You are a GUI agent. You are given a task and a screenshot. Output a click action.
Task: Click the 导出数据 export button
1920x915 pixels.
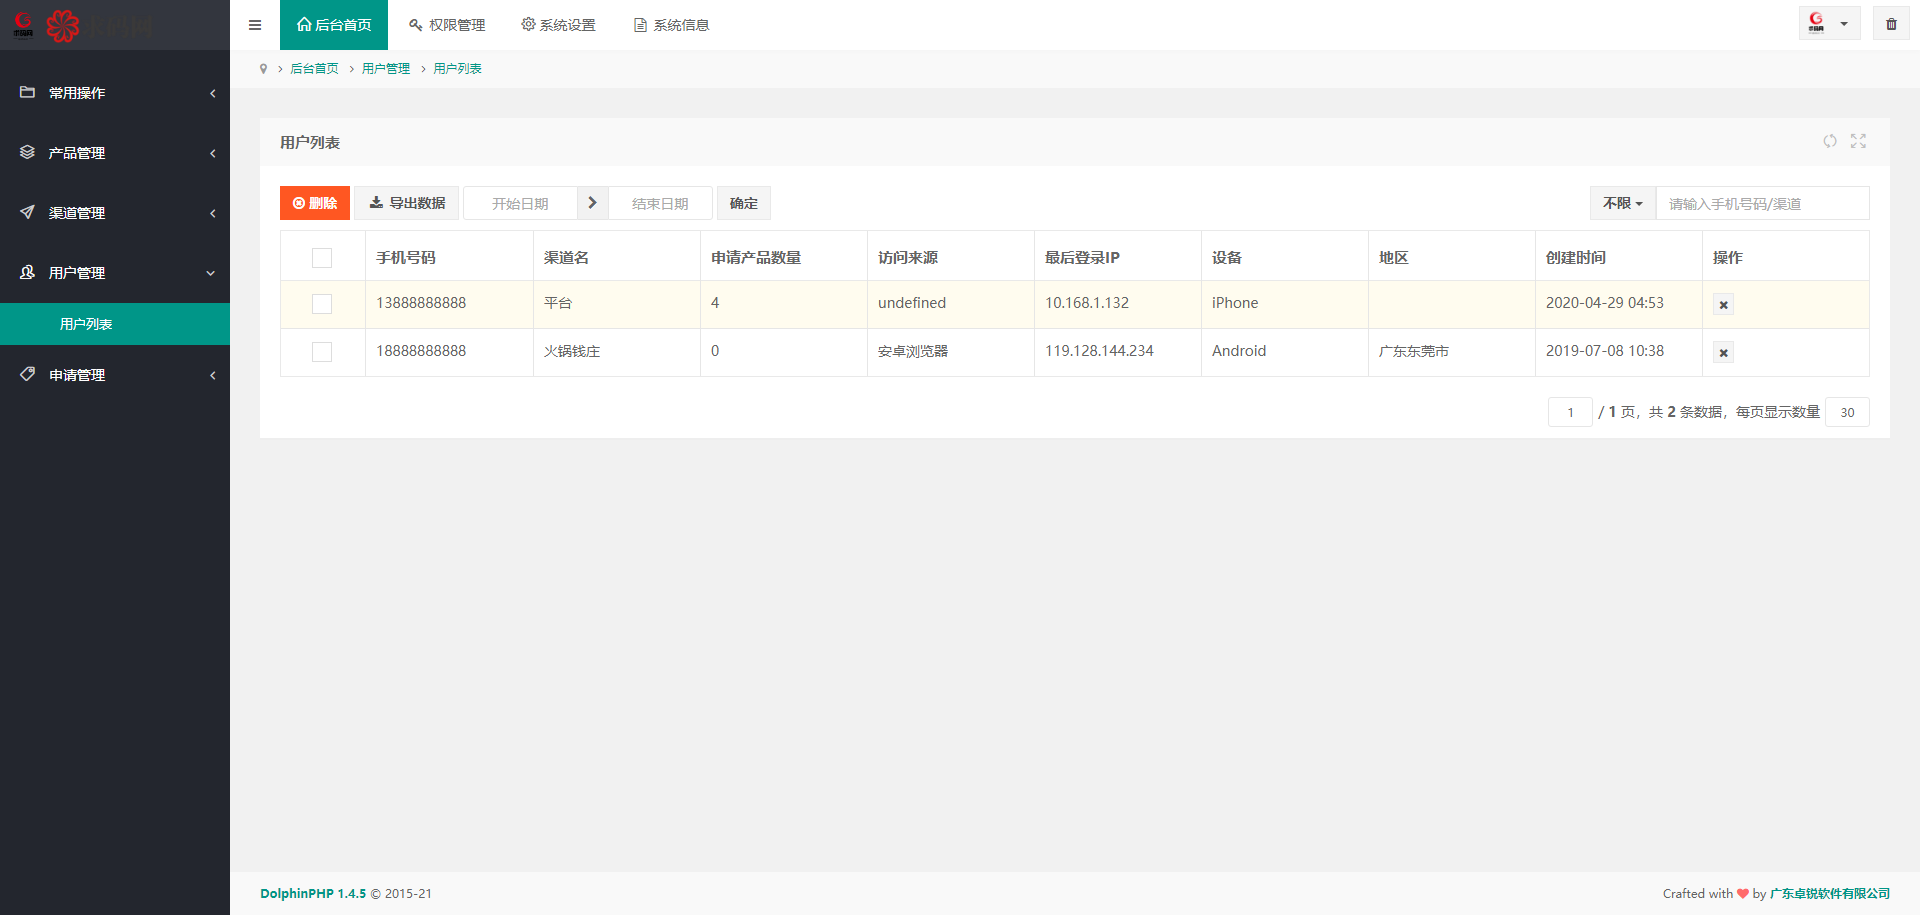pyautogui.click(x=407, y=203)
